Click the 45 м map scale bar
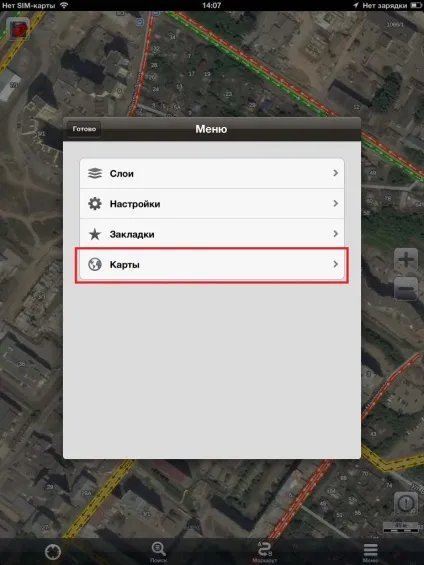The width and height of the screenshot is (424, 565). (401, 528)
